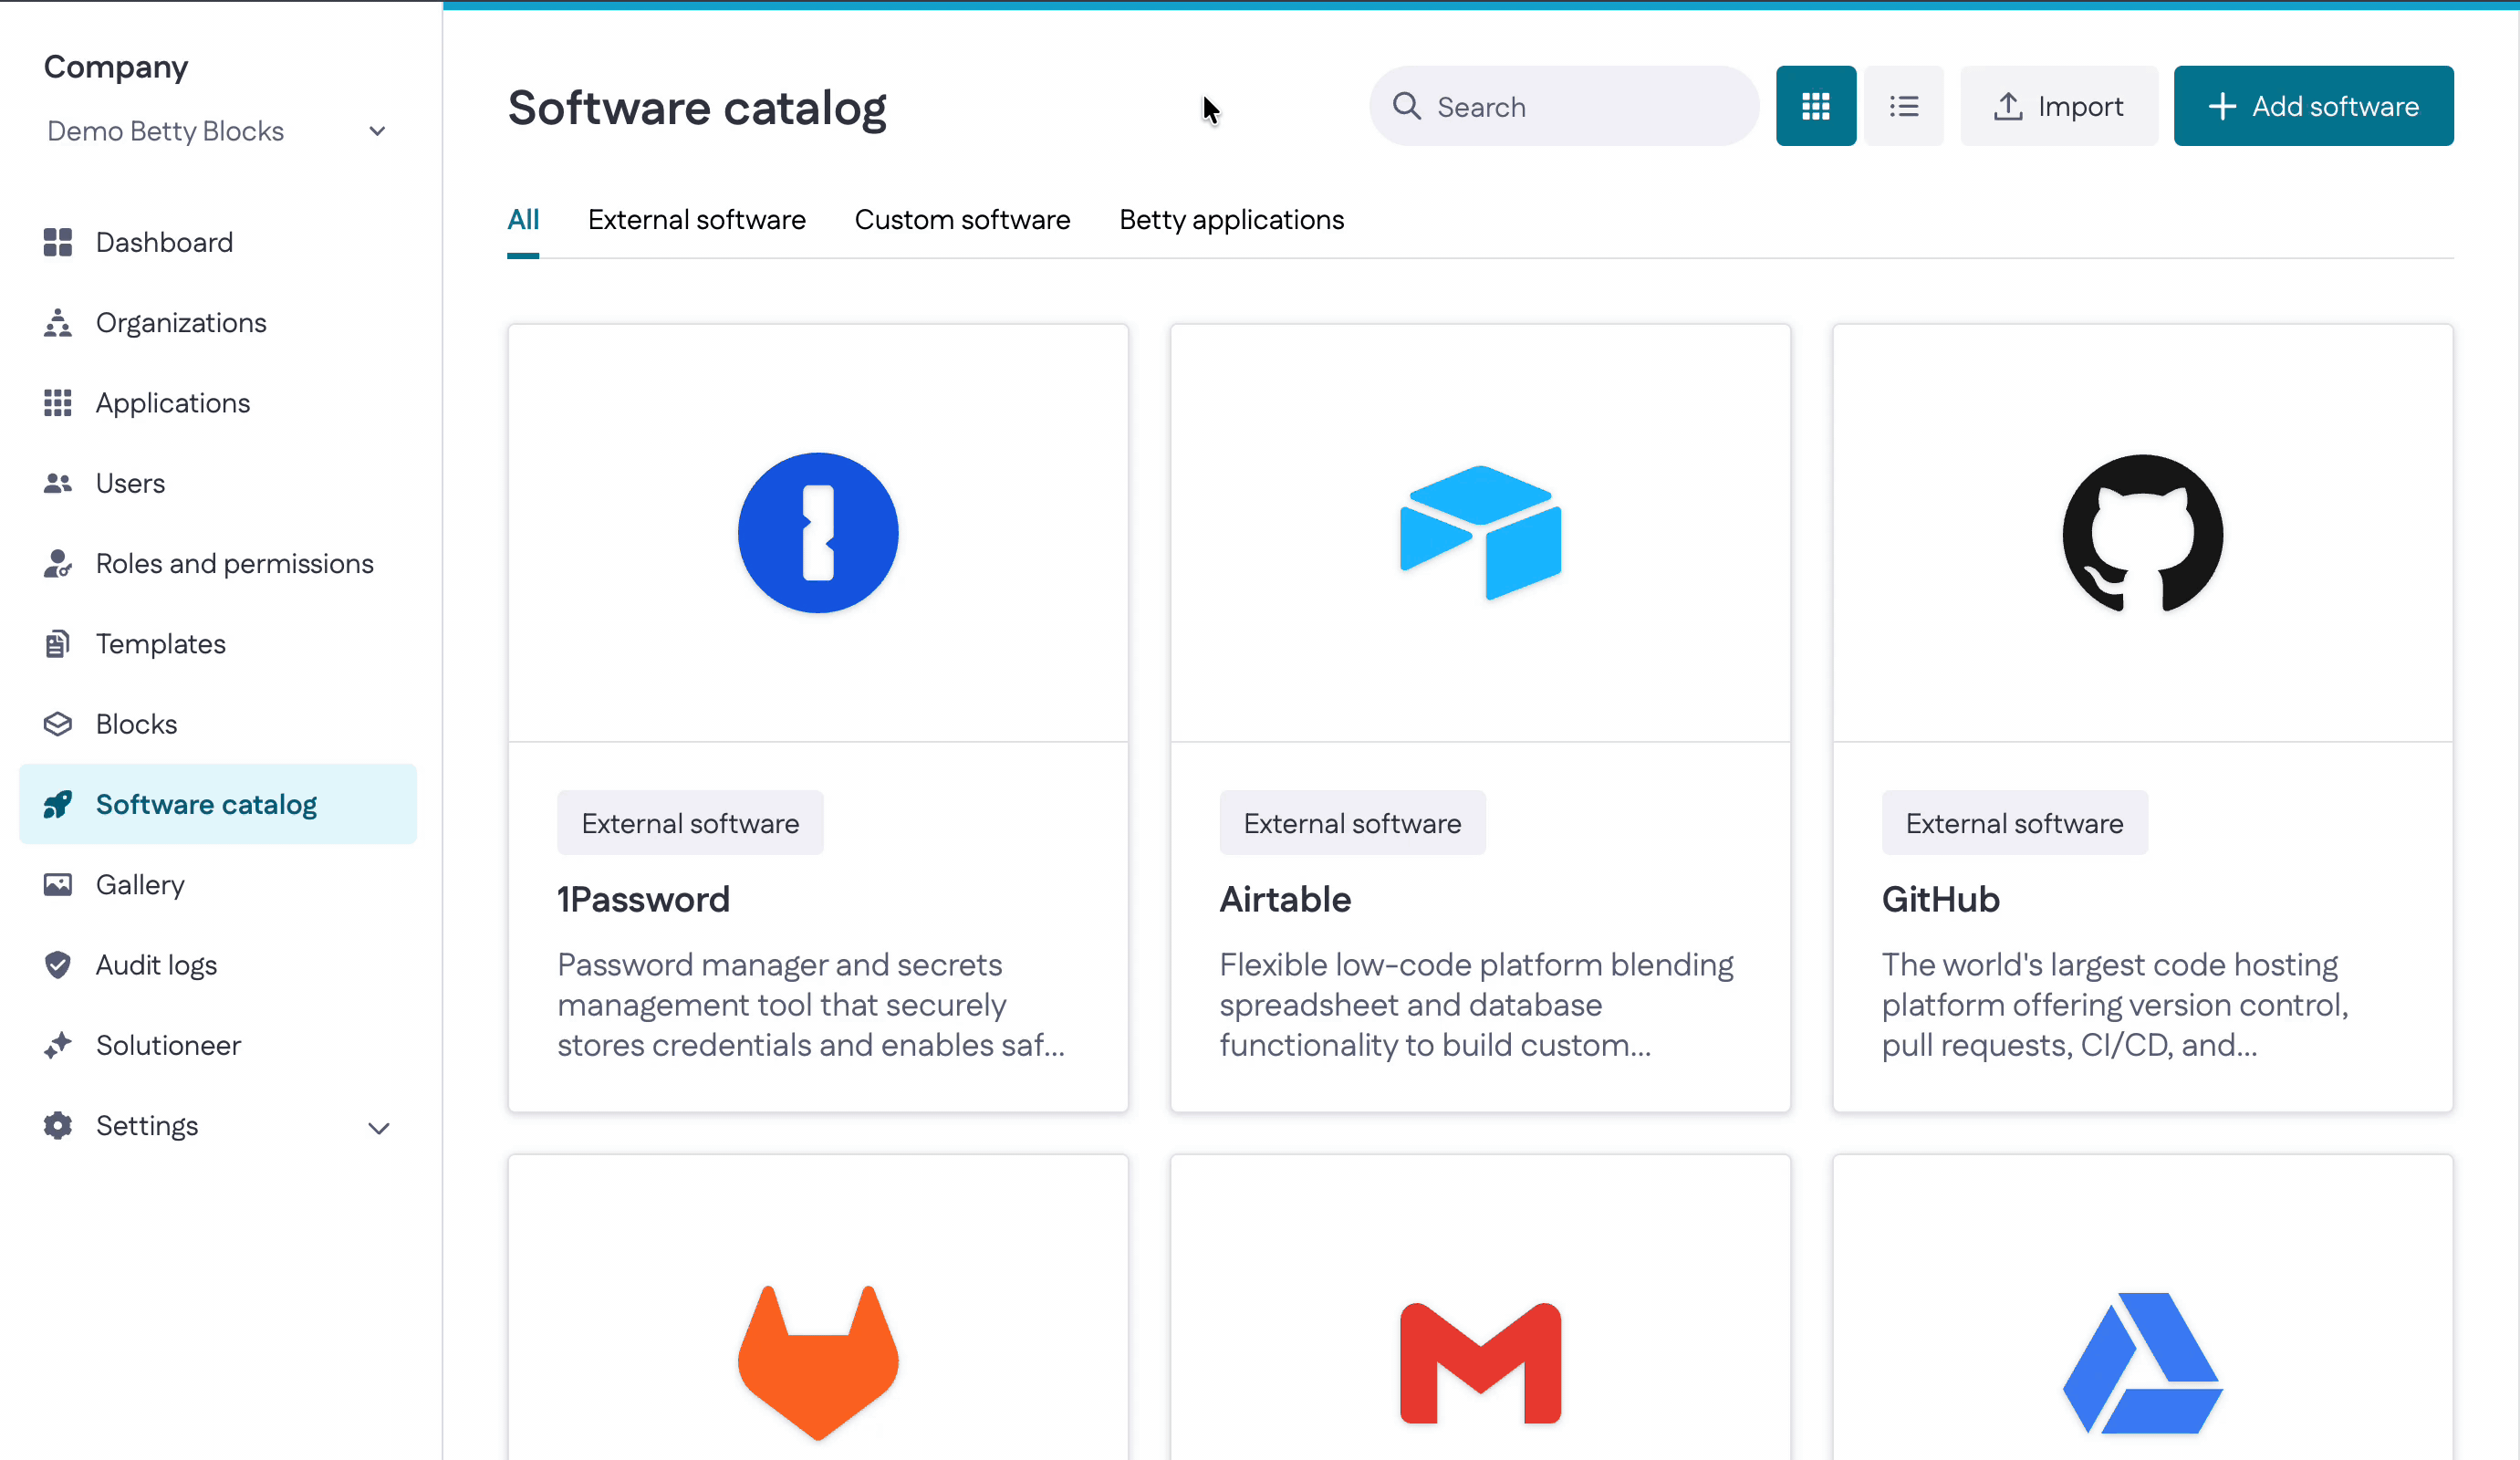
Task: Click the 1Password description text
Action: coord(811,1004)
